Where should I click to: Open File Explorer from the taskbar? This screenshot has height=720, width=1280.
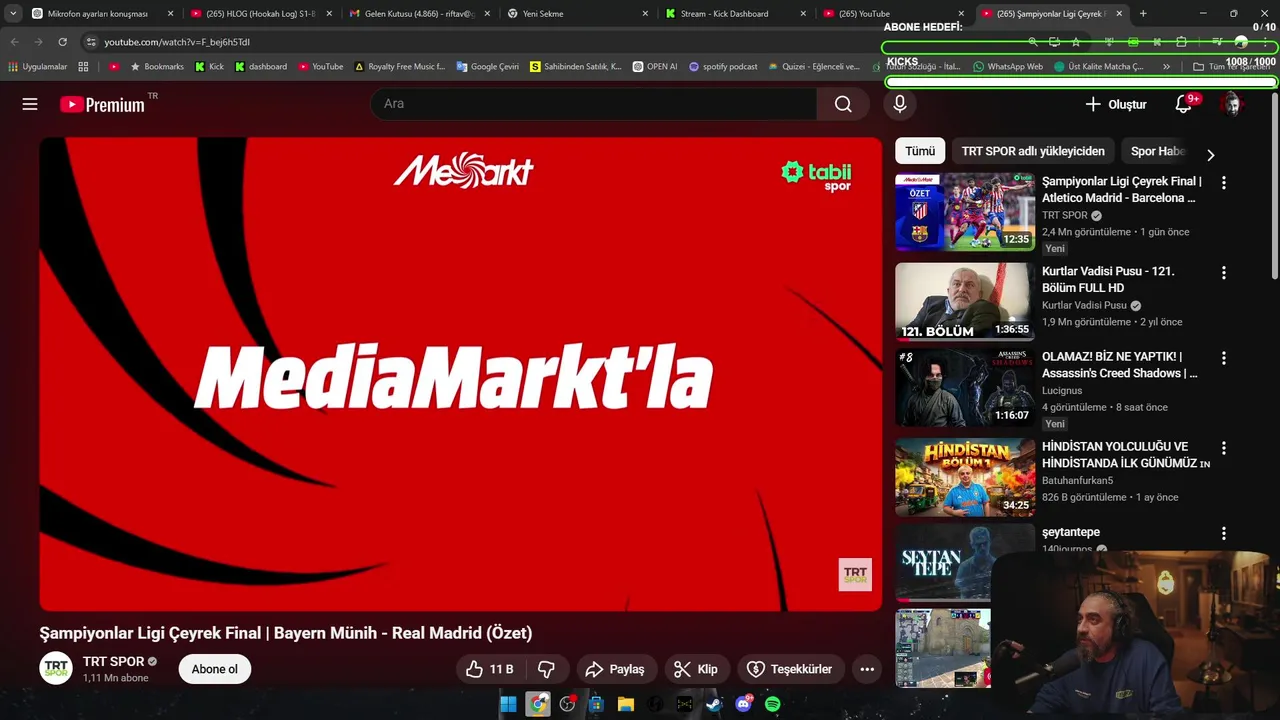tap(626, 704)
